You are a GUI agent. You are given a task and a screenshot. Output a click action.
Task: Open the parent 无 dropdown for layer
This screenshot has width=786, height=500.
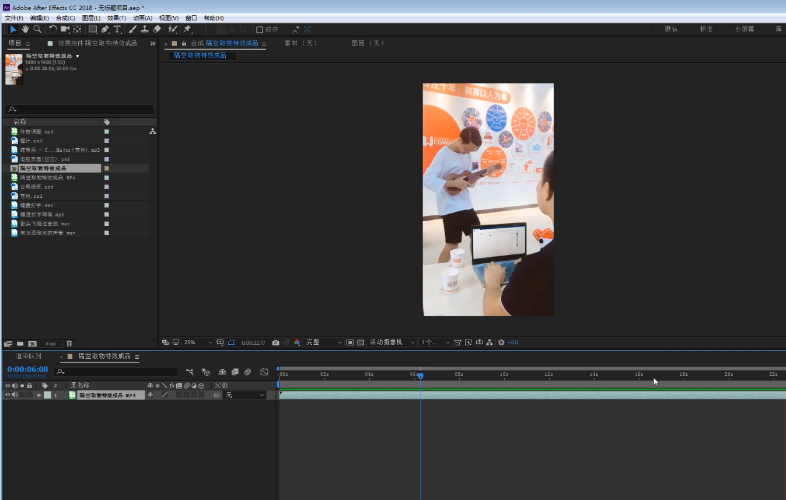click(x=244, y=395)
